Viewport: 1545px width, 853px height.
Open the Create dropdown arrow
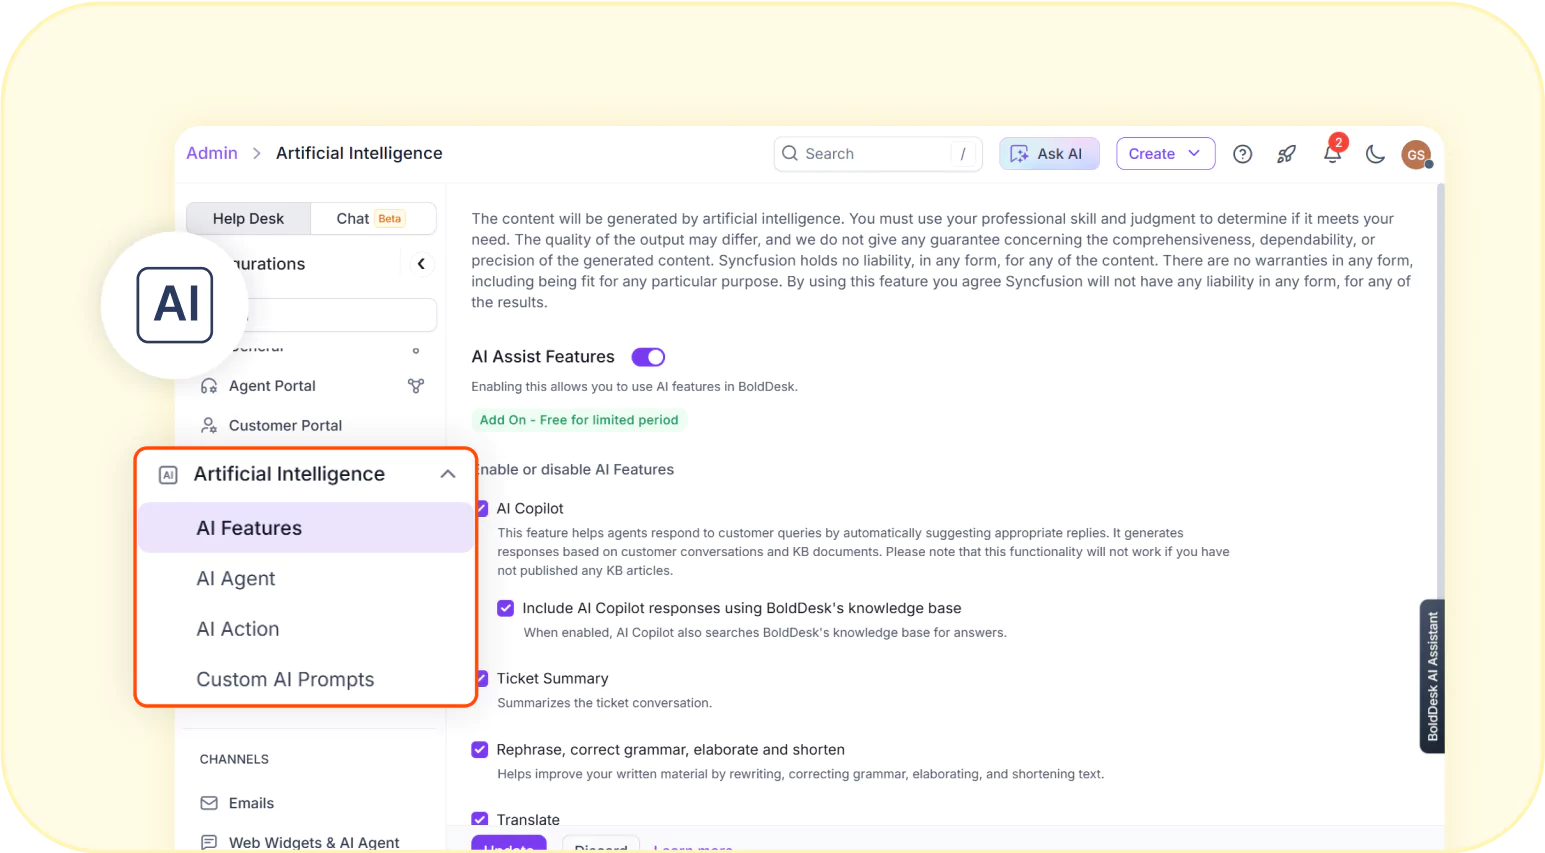(1194, 153)
